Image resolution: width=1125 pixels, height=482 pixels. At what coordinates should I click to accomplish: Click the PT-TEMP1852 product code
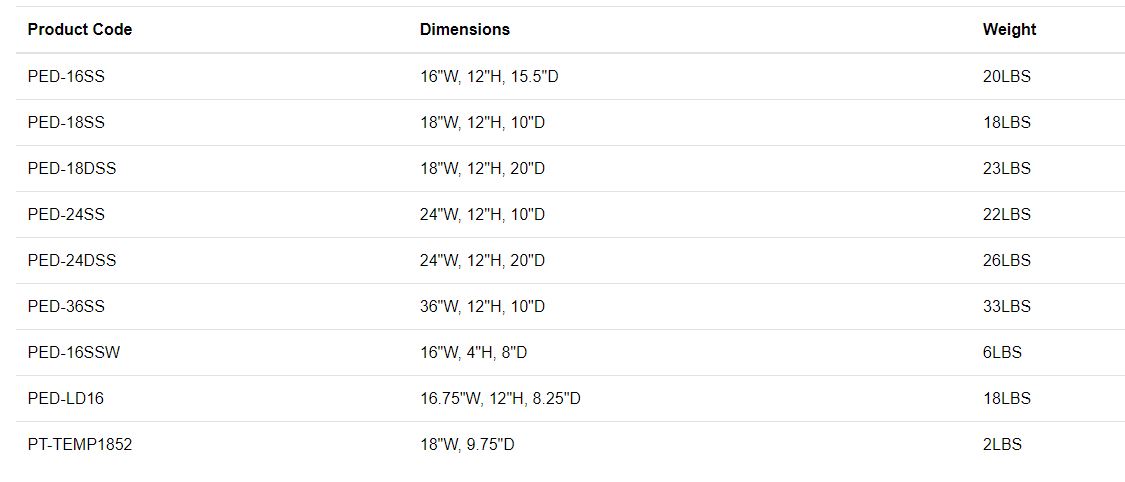point(80,444)
